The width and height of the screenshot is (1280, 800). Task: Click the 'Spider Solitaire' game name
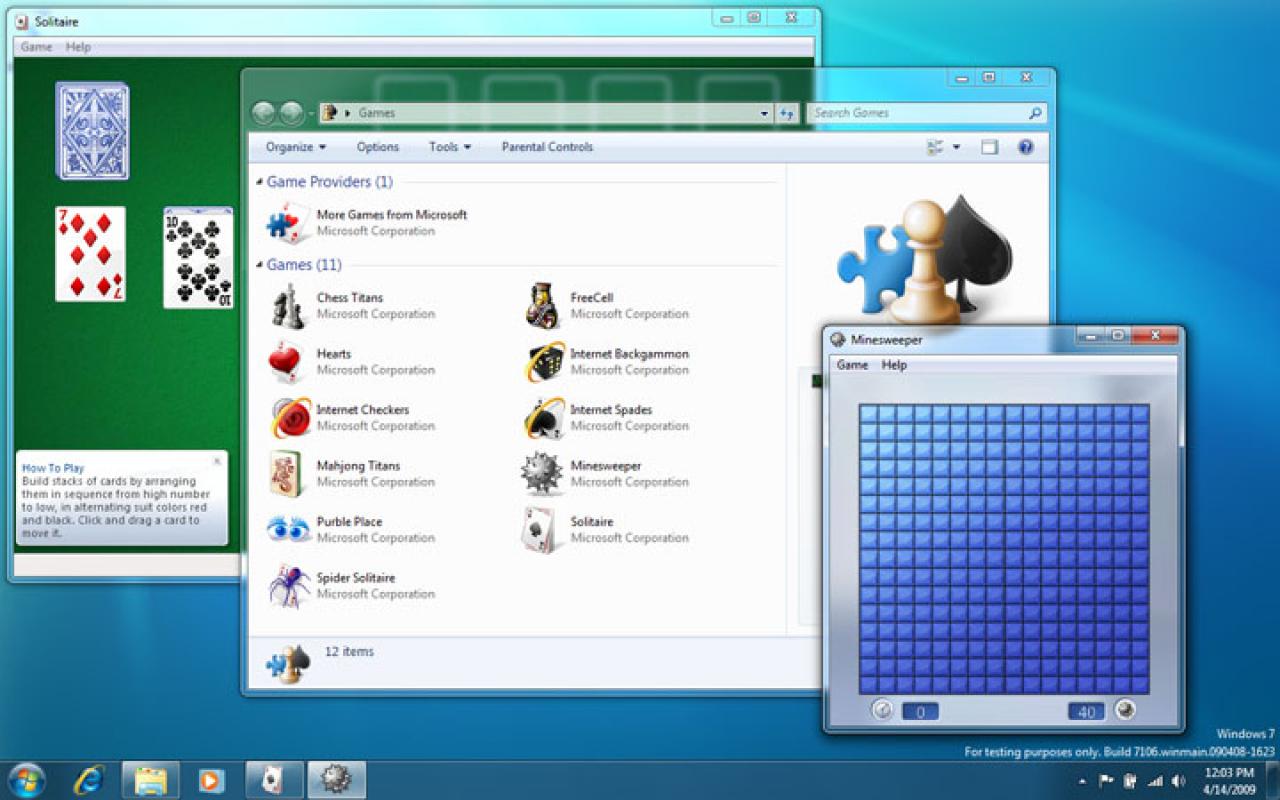click(x=356, y=578)
